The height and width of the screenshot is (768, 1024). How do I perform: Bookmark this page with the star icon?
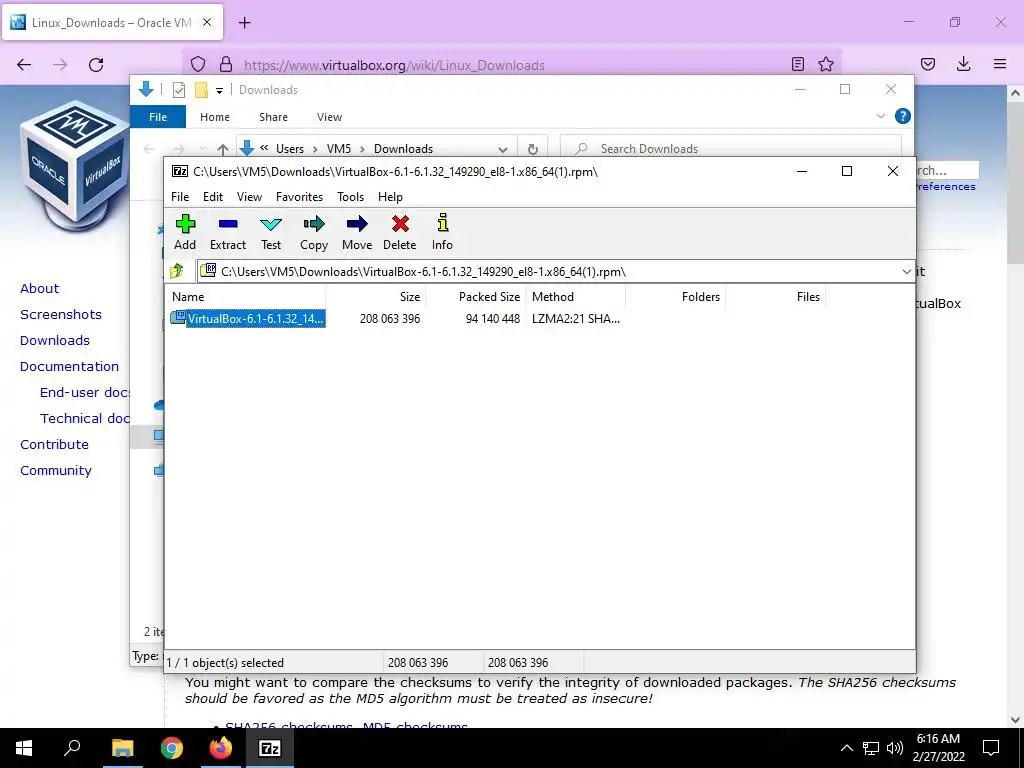click(x=825, y=64)
